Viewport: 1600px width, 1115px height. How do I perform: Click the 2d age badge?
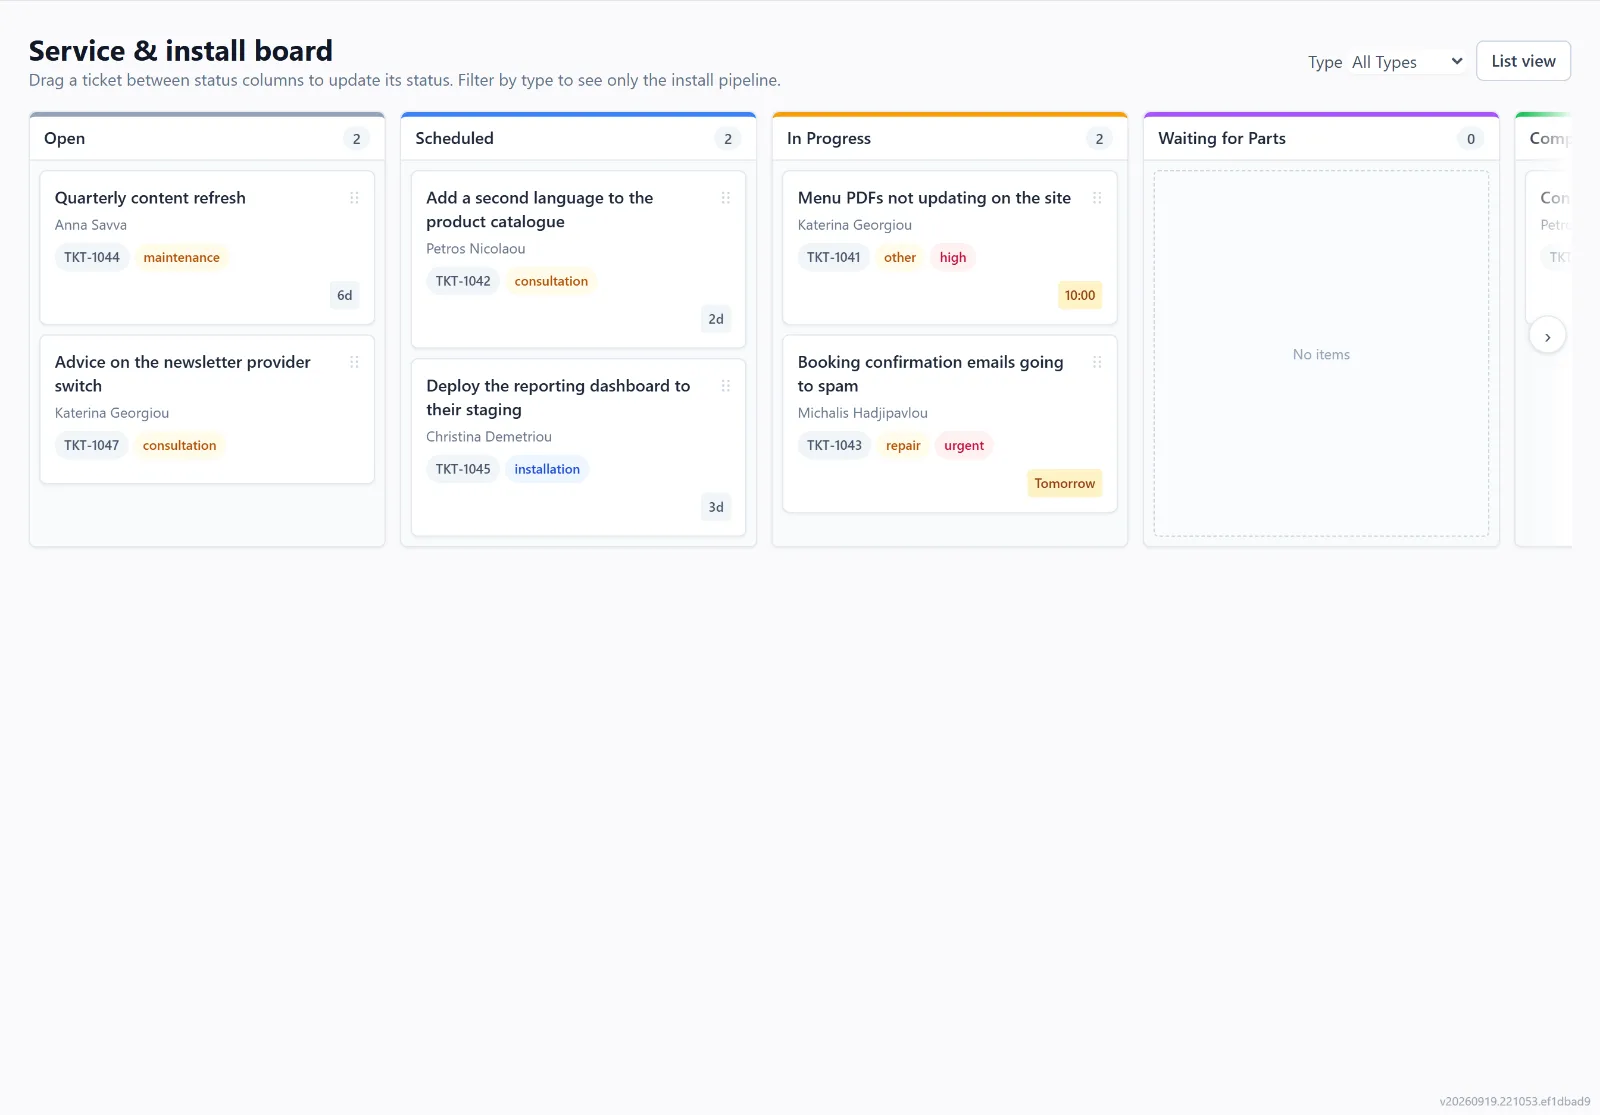[x=716, y=319]
